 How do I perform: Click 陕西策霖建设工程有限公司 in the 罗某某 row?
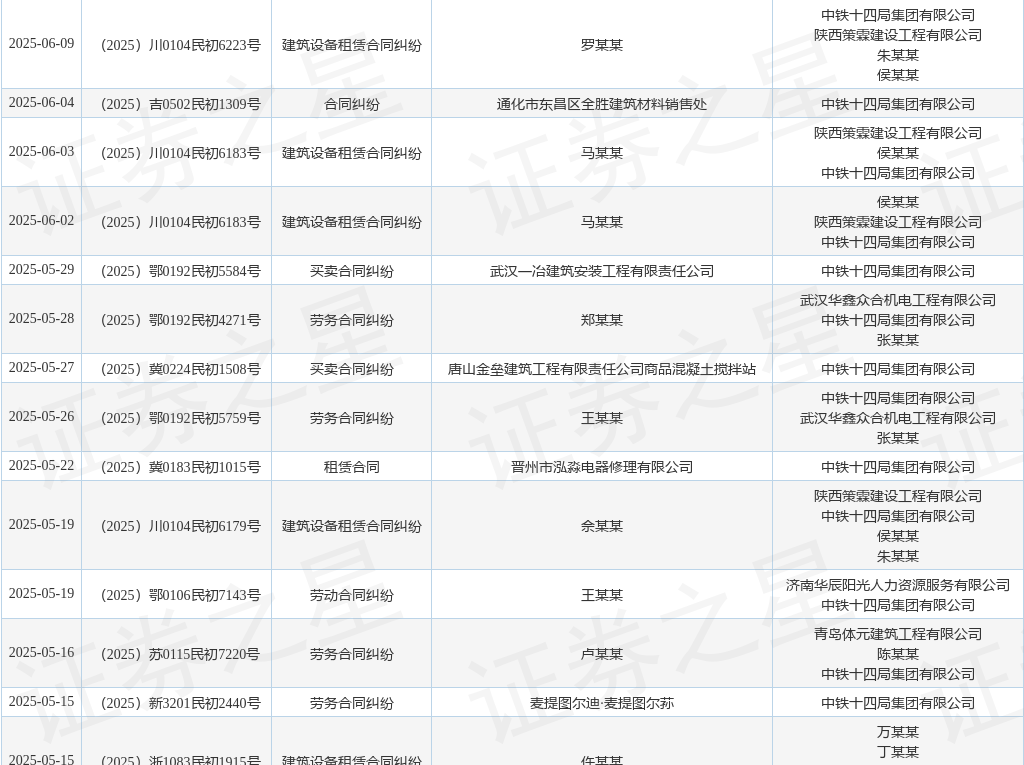[x=898, y=35]
